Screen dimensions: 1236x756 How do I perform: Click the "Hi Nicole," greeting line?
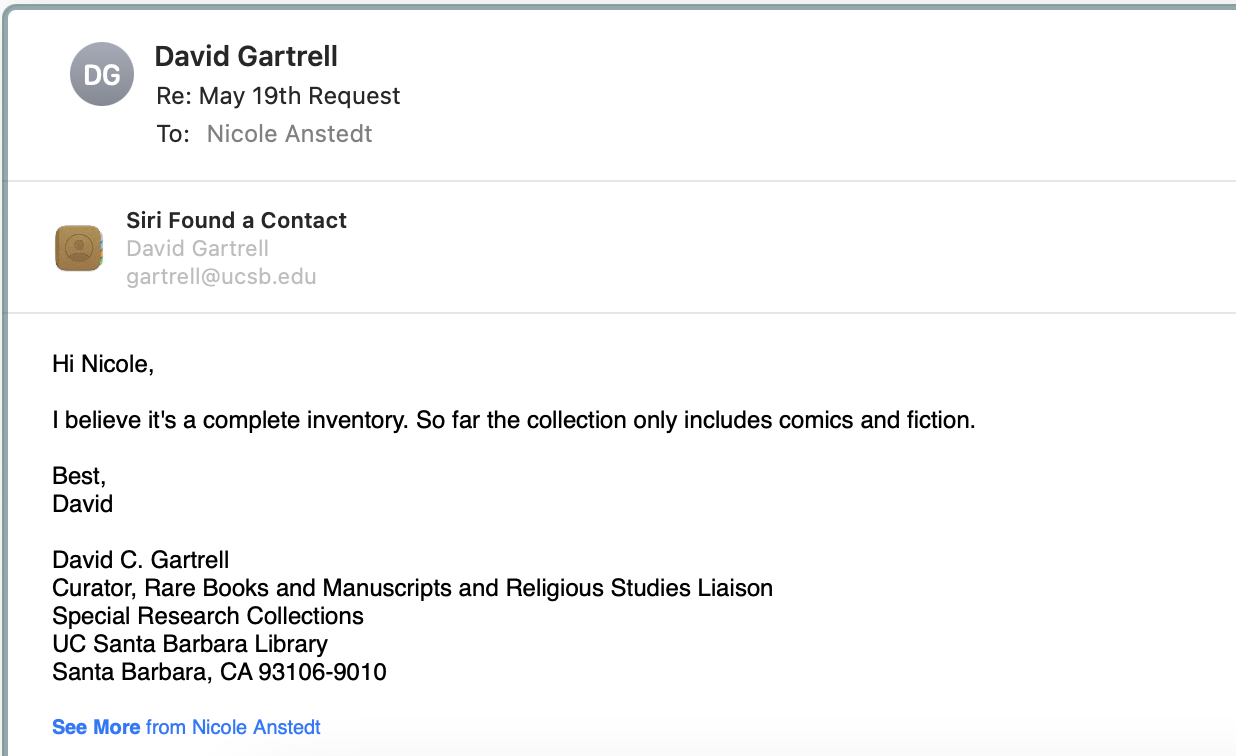pos(103,364)
